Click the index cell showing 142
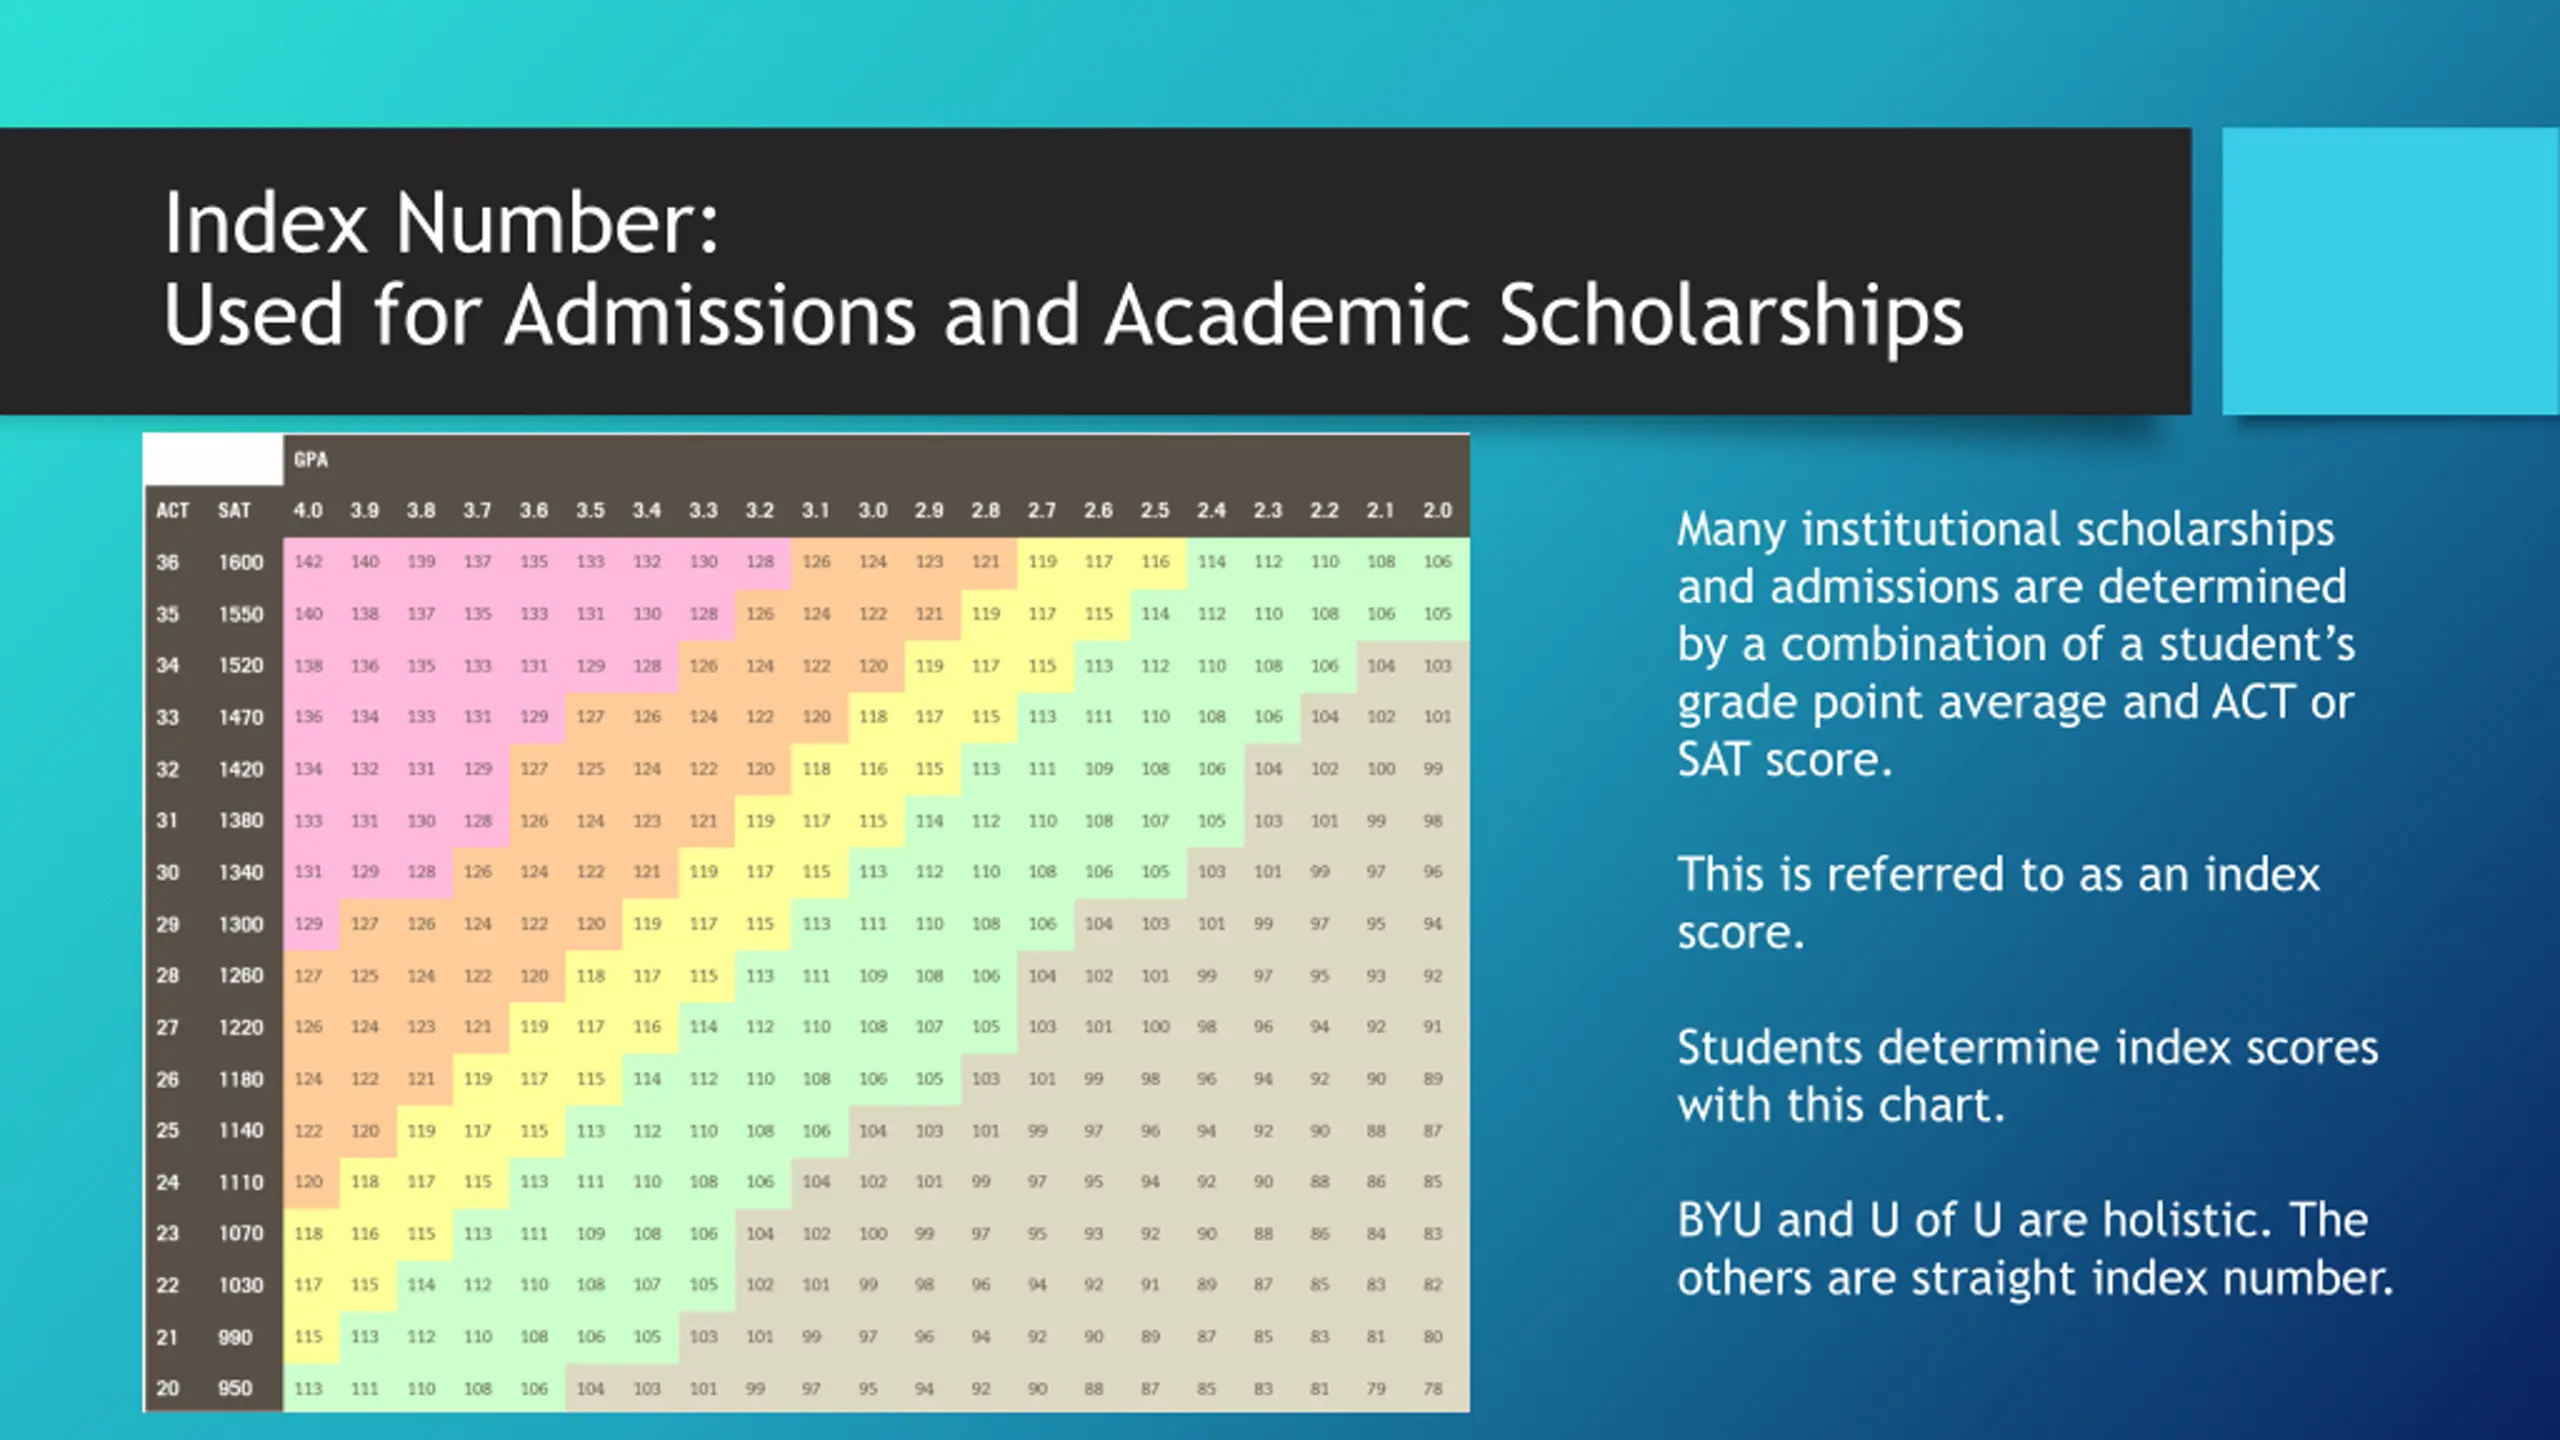Image resolution: width=2560 pixels, height=1440 pixels. (x=308, y=561)
